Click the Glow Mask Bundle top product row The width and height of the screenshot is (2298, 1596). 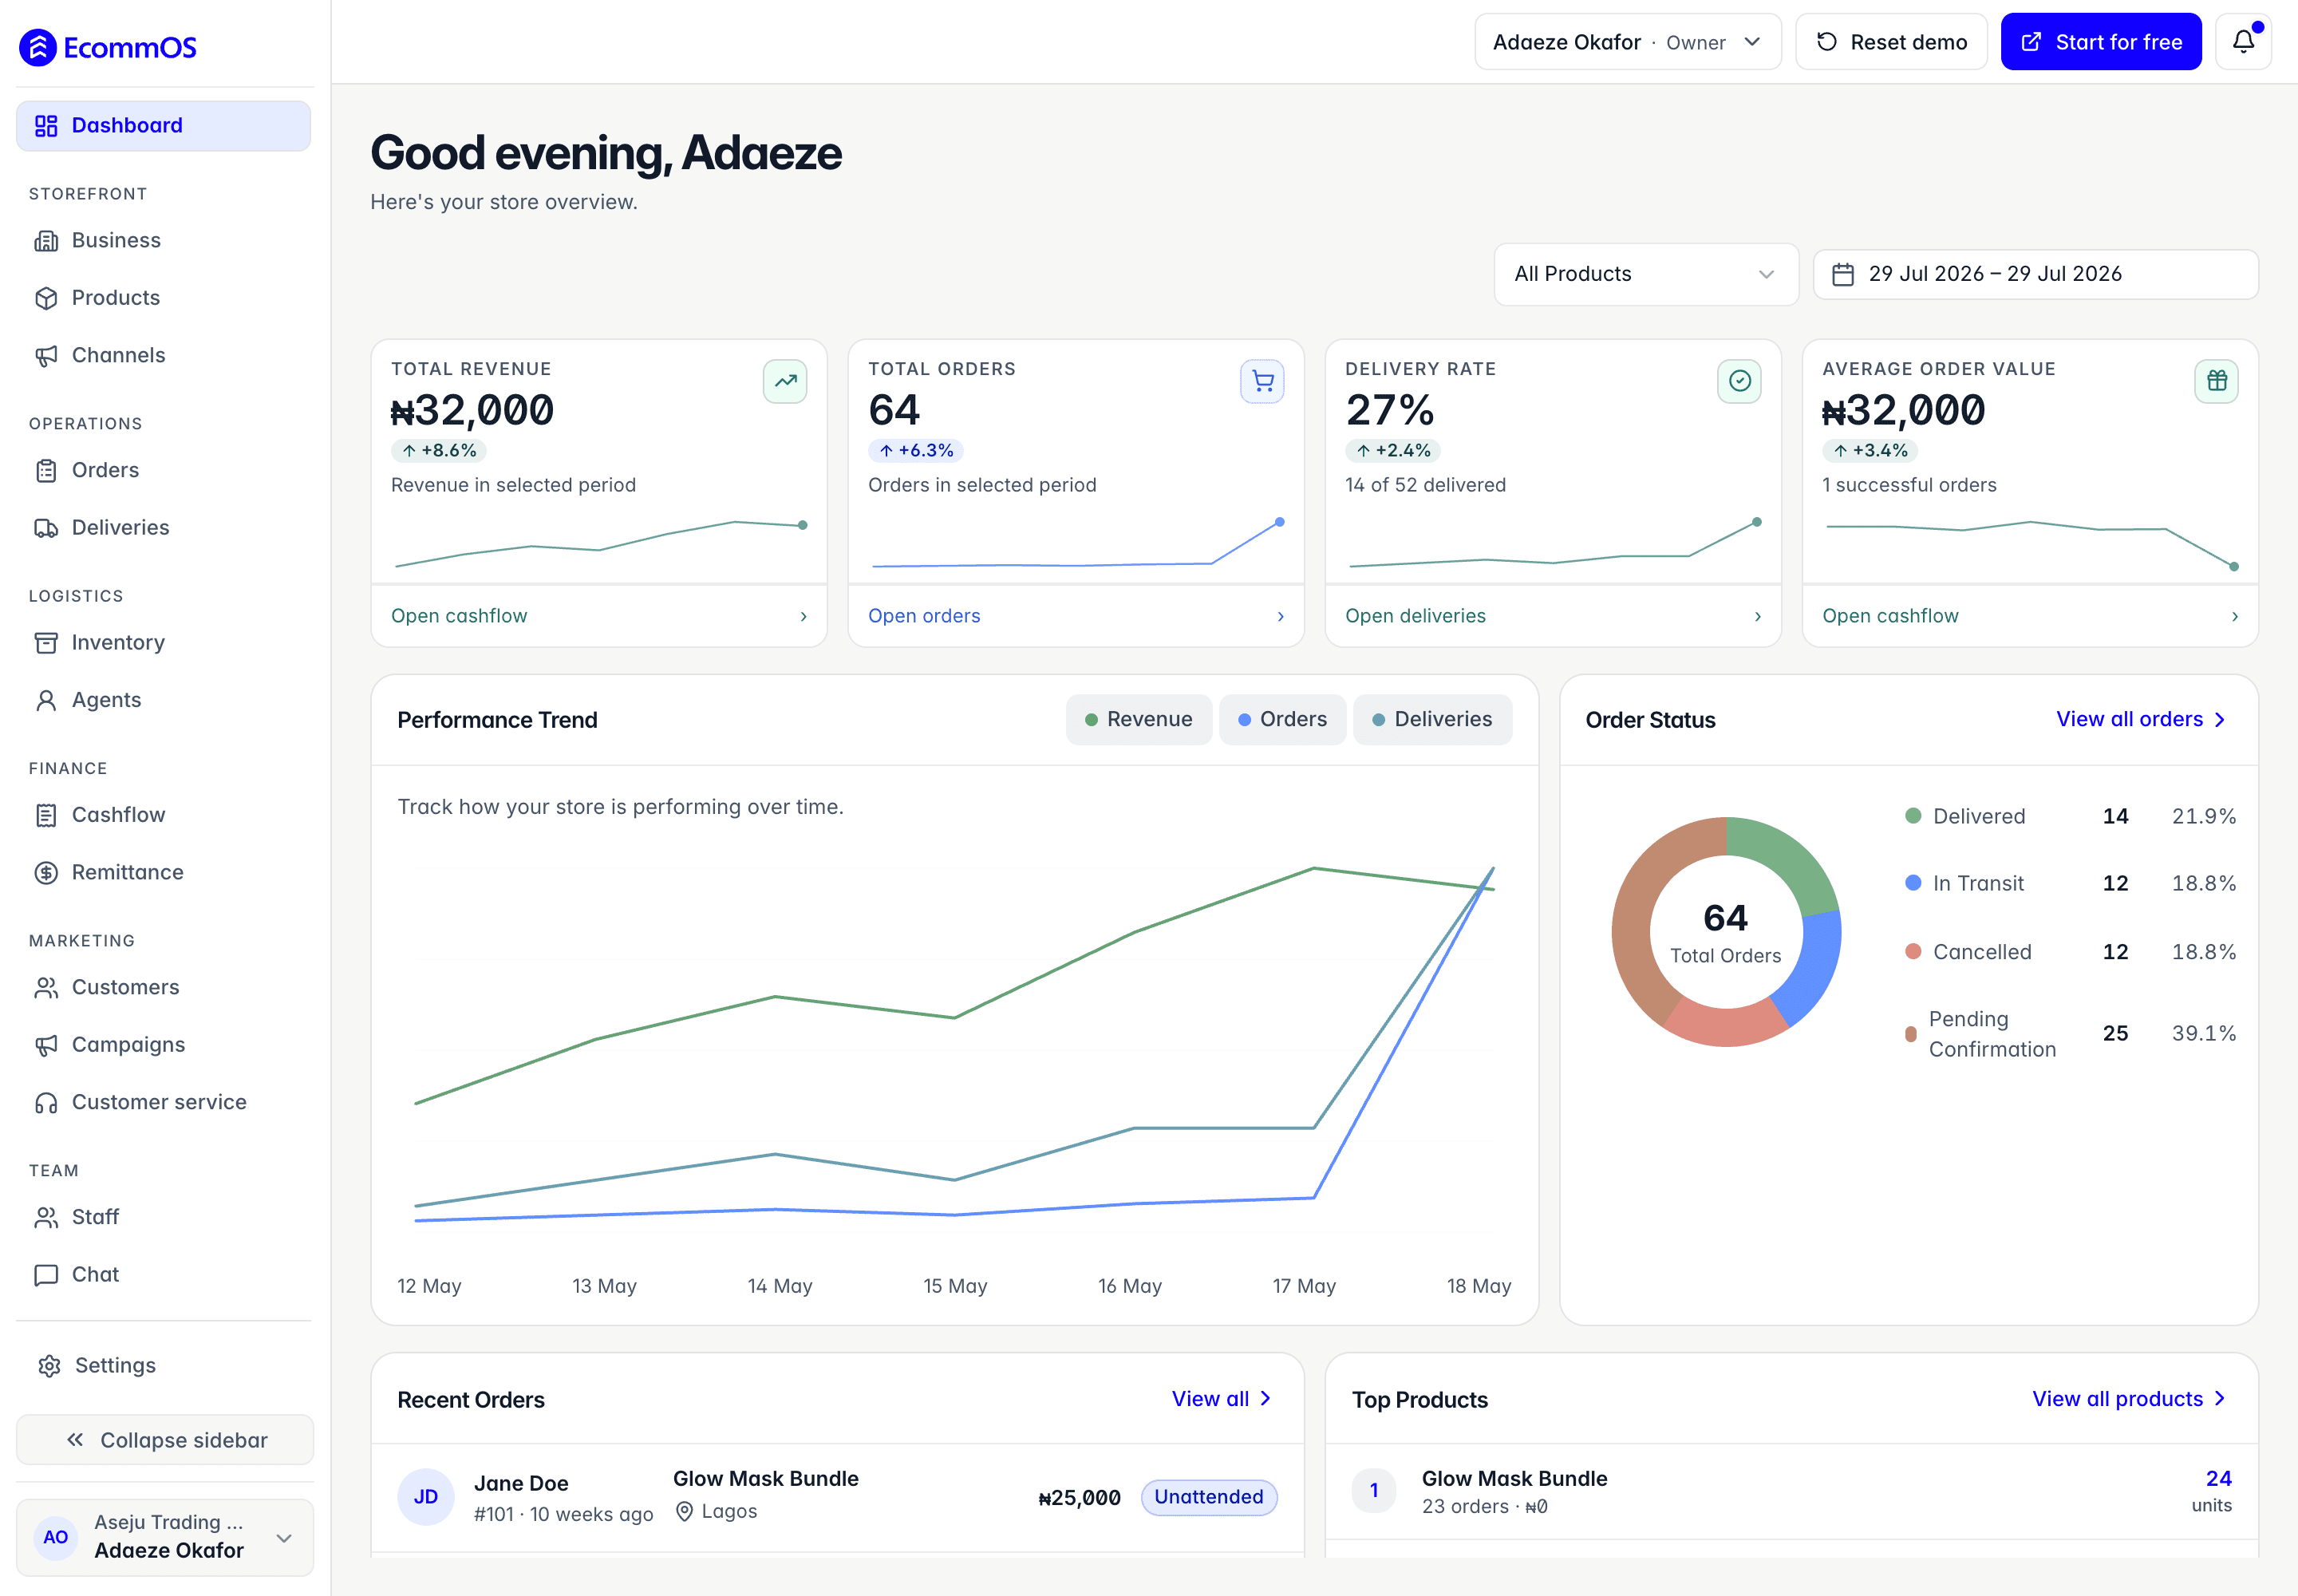pos(1791,1492)
